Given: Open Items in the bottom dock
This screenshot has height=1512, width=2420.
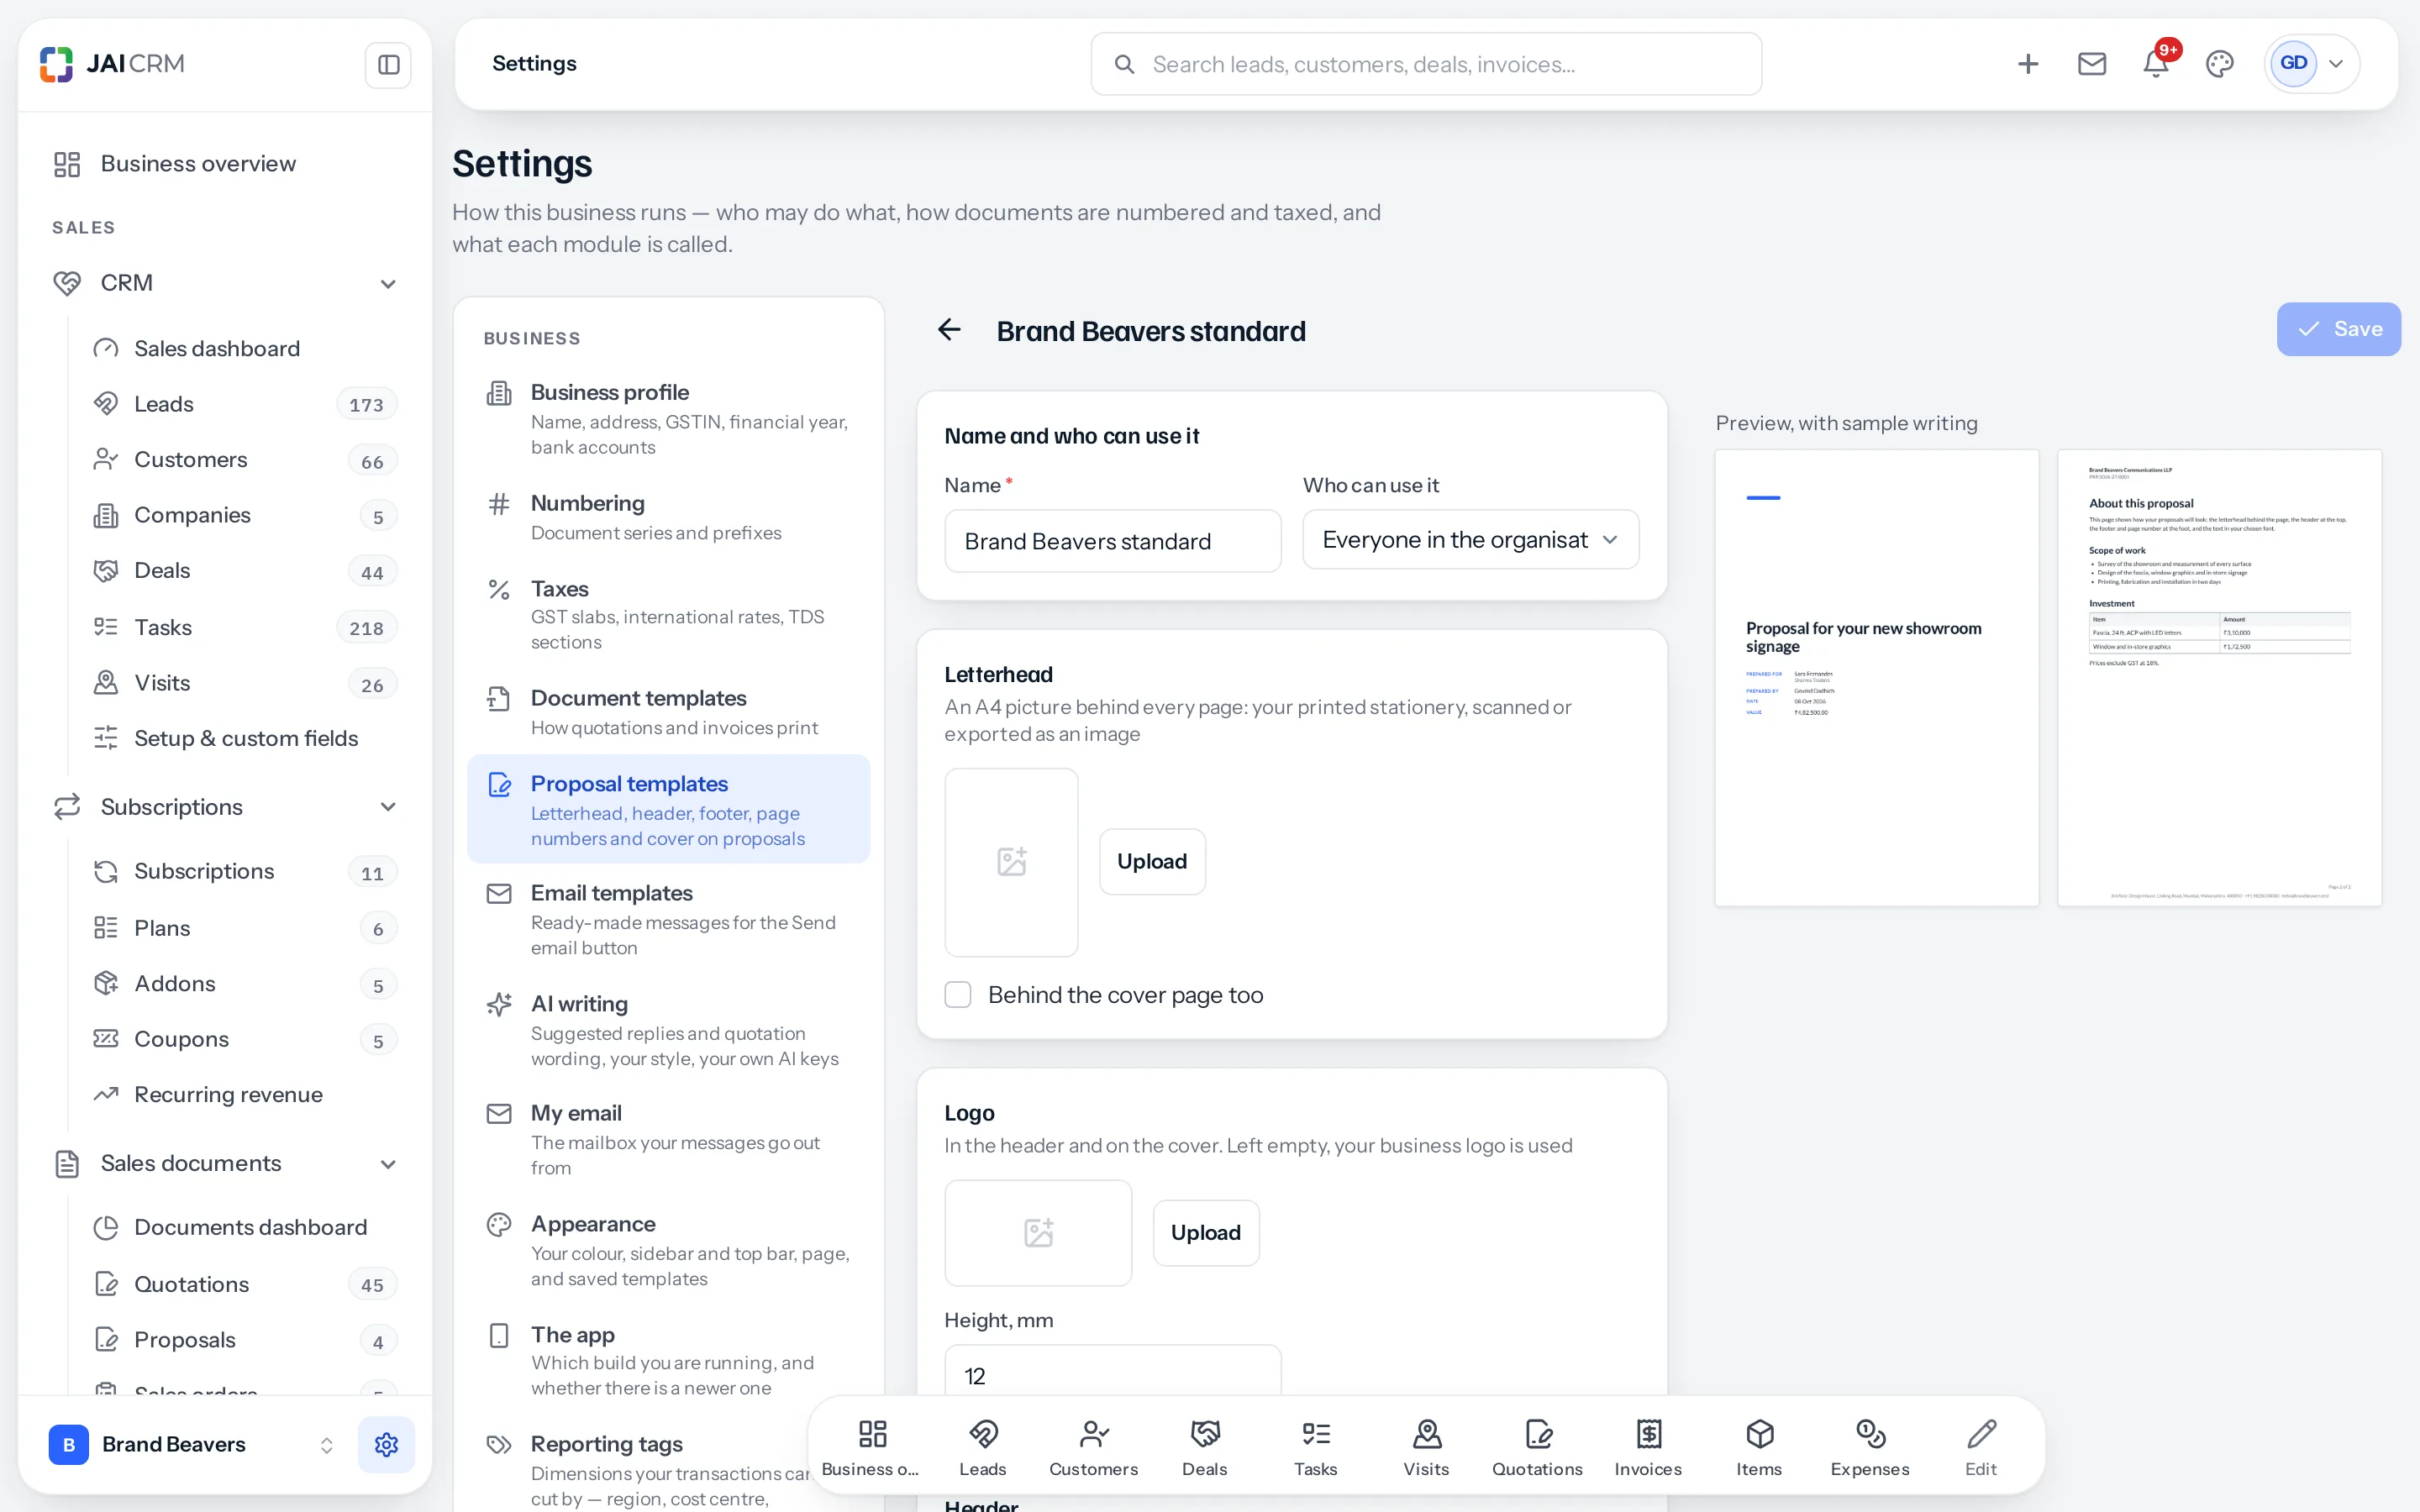Looking at the screenshot, I should click(1759, 1447).
